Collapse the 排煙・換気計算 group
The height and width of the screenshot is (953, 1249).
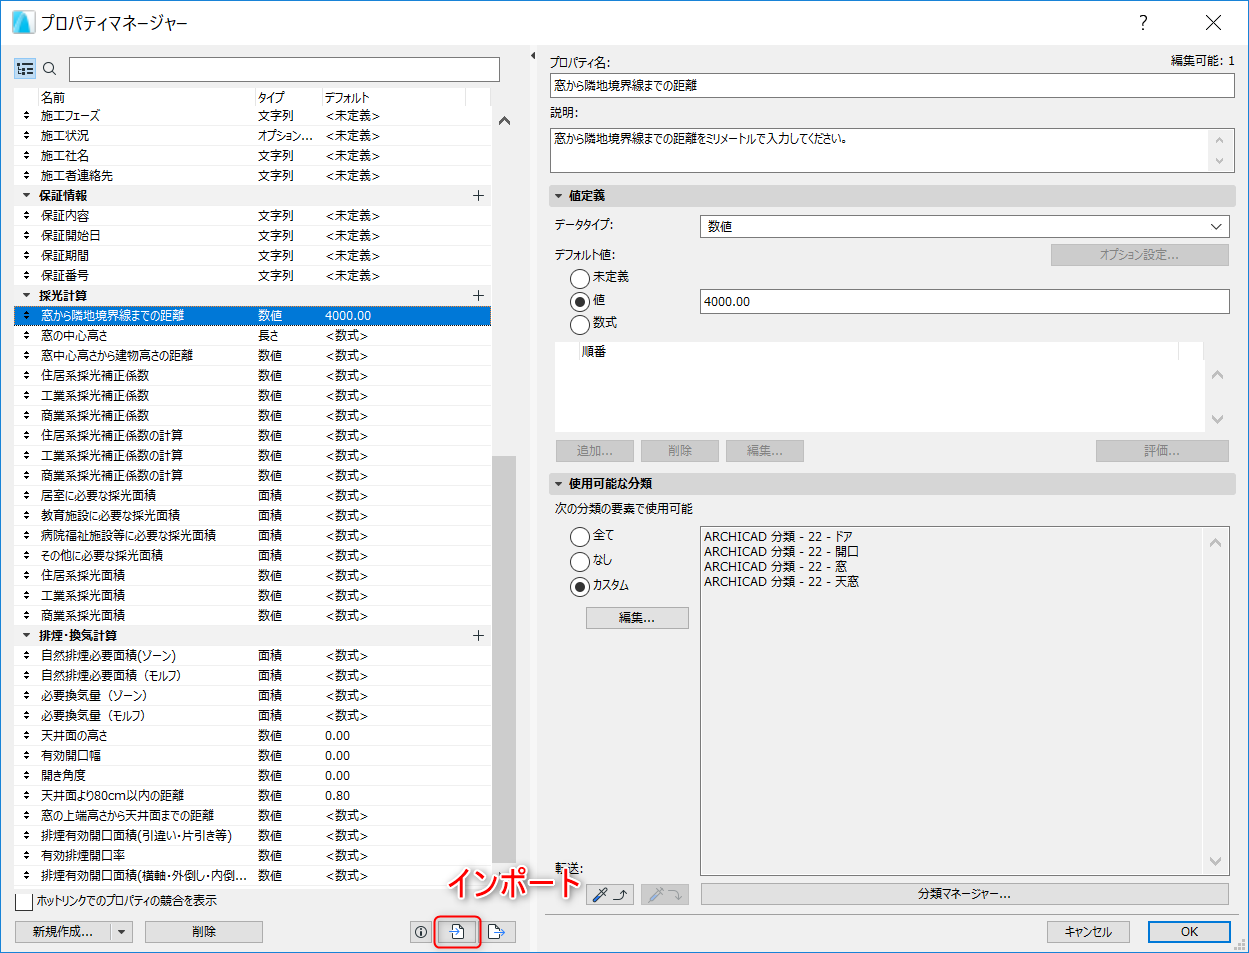point(27,635)
